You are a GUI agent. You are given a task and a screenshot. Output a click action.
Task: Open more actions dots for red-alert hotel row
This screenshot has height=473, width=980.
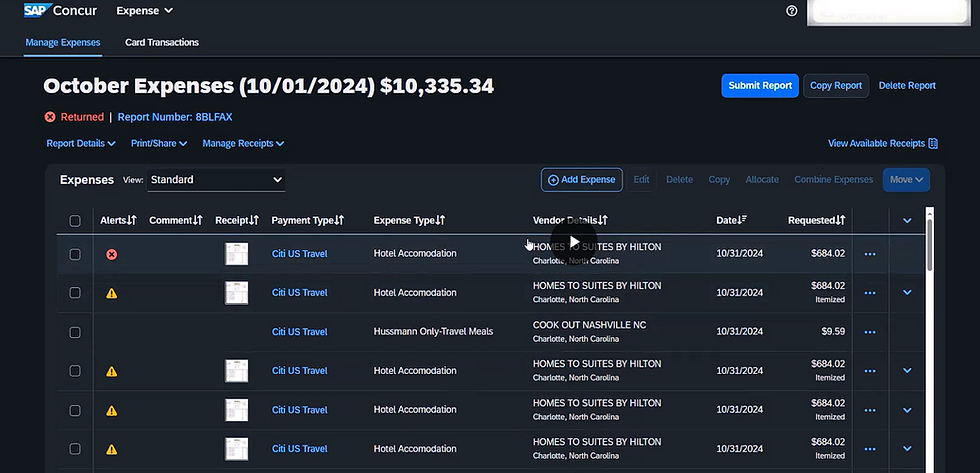pos(869,254)
